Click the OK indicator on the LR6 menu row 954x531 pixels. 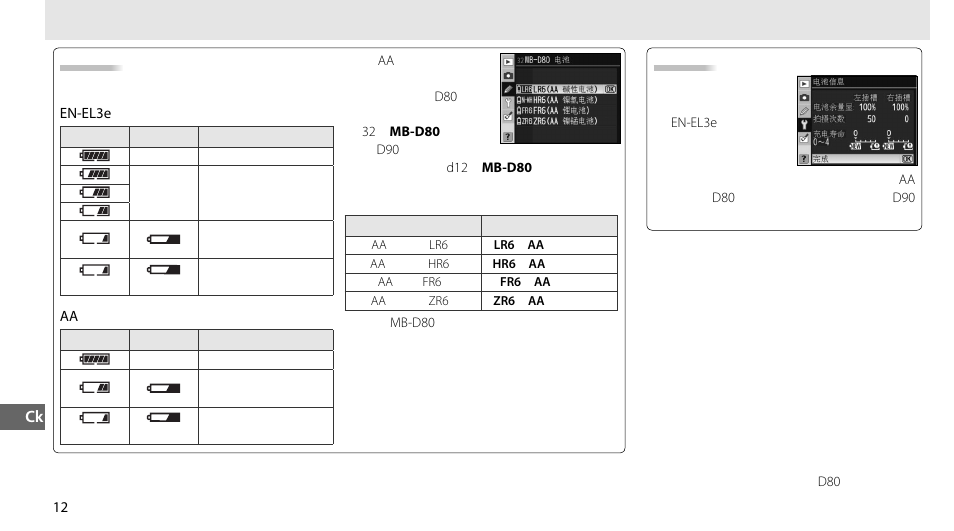(x=610, y=89)
